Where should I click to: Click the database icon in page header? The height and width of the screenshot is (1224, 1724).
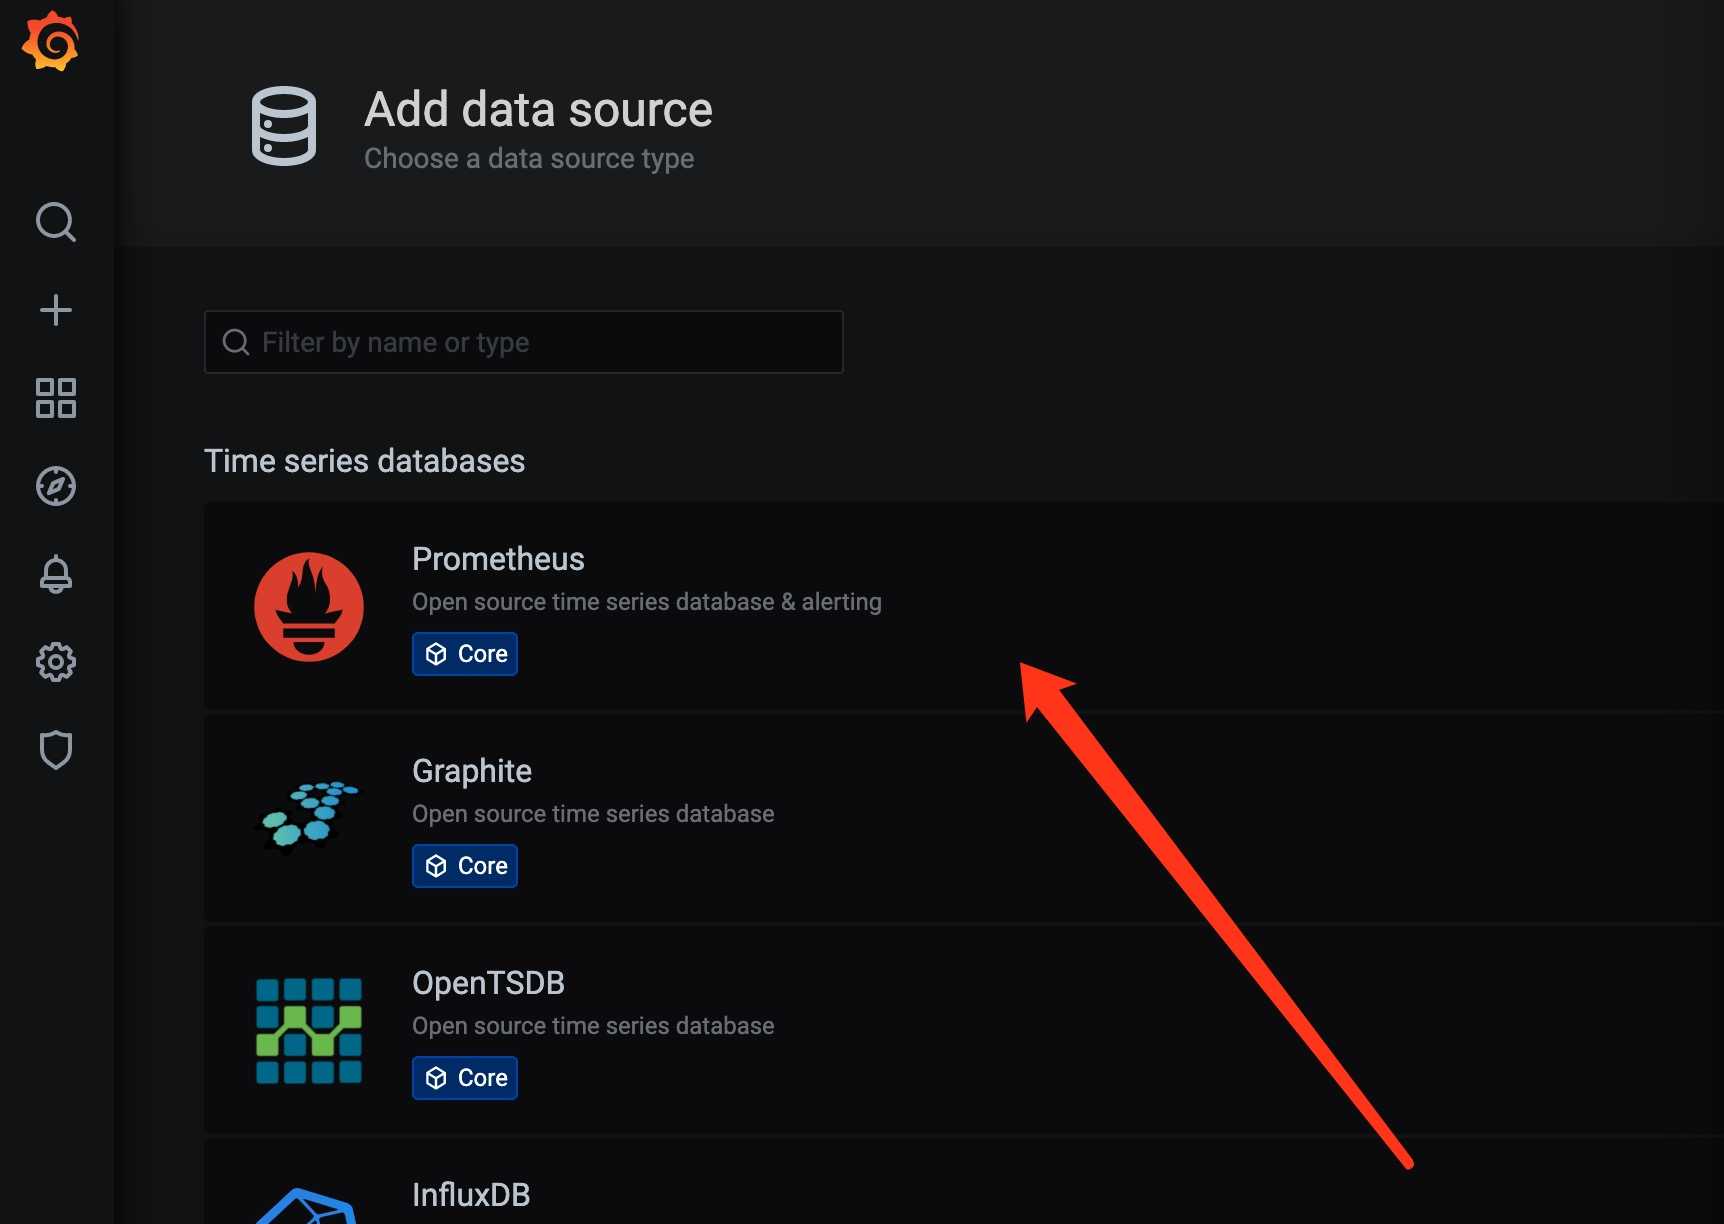tap(284, 126)
